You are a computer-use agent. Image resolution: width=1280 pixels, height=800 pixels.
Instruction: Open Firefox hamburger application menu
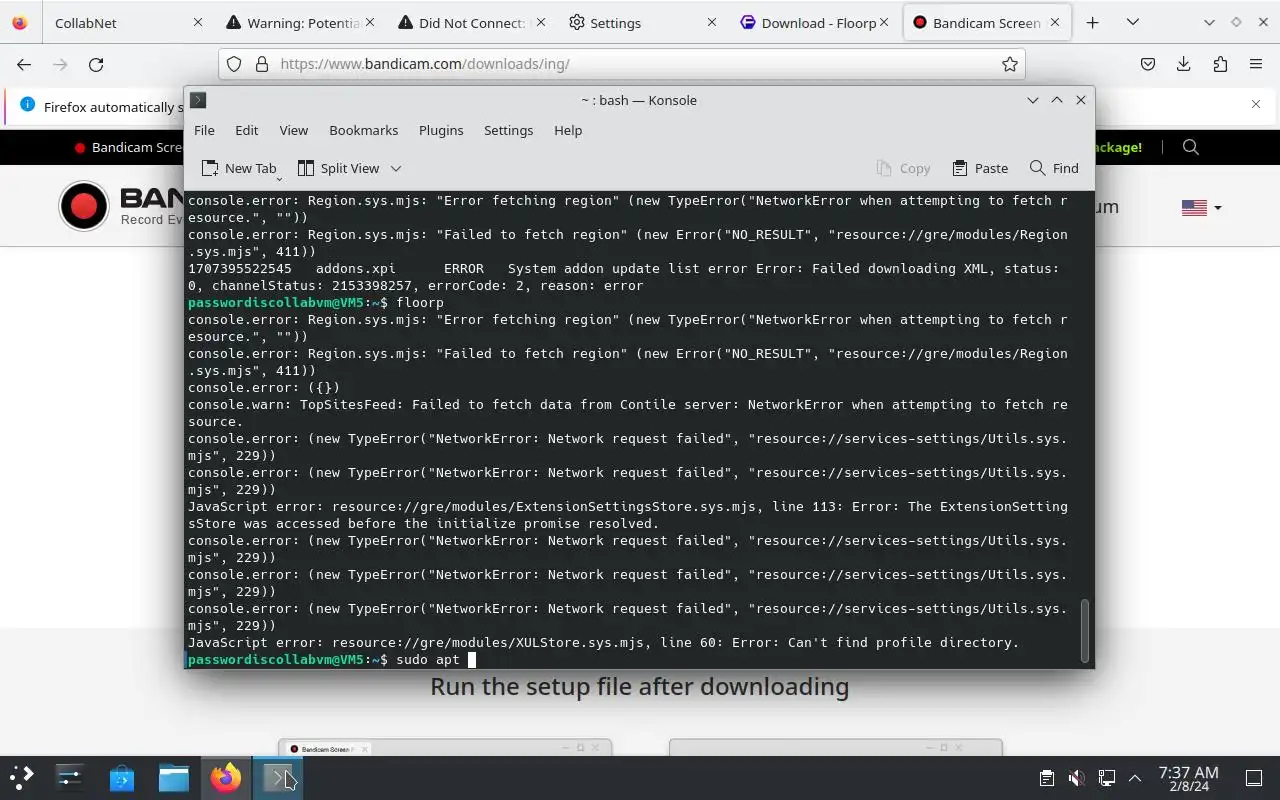[x=1256, y=64]
